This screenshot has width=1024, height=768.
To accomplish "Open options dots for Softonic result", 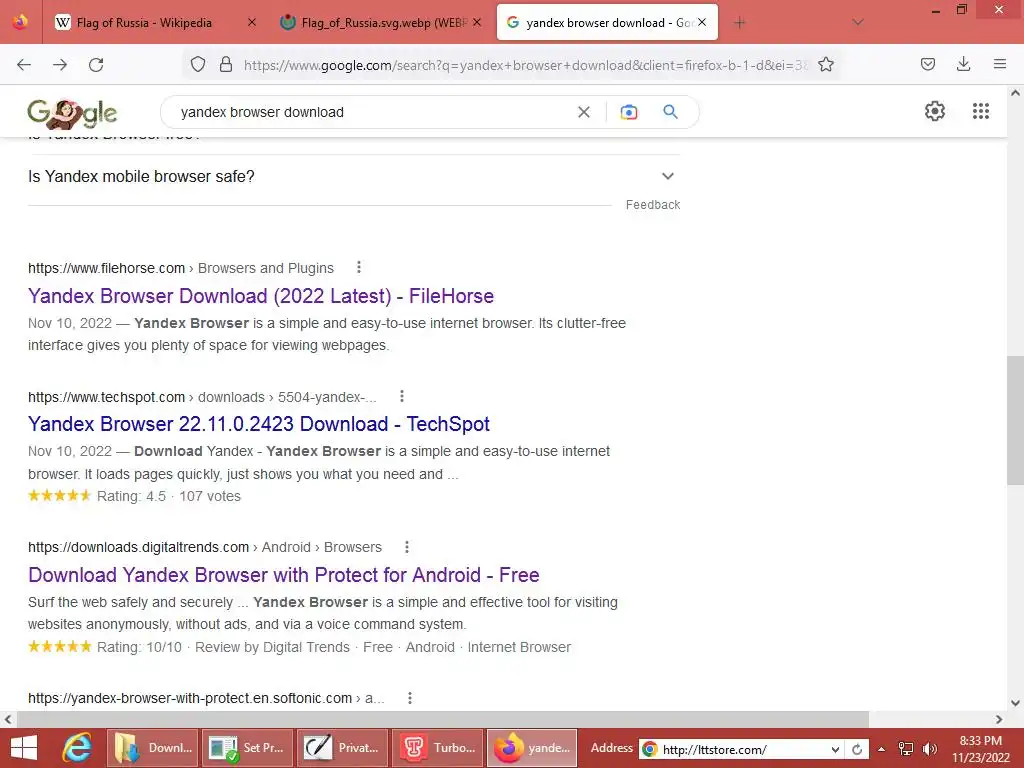I will click(x=409, y=698).
